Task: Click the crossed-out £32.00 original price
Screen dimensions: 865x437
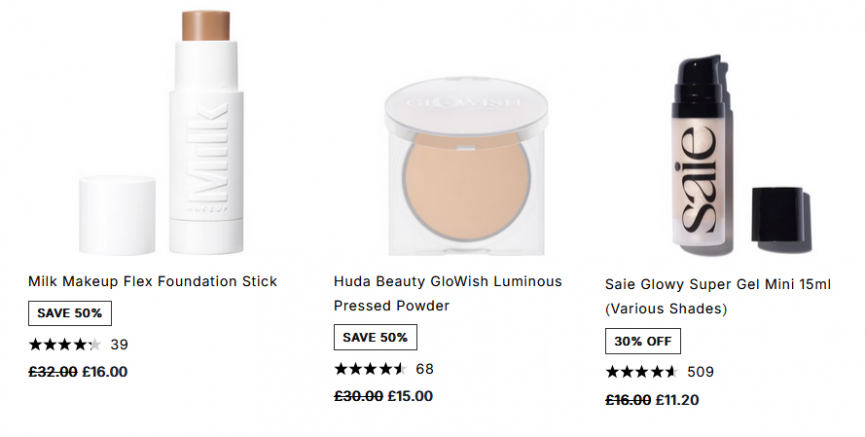Action: 53,372
